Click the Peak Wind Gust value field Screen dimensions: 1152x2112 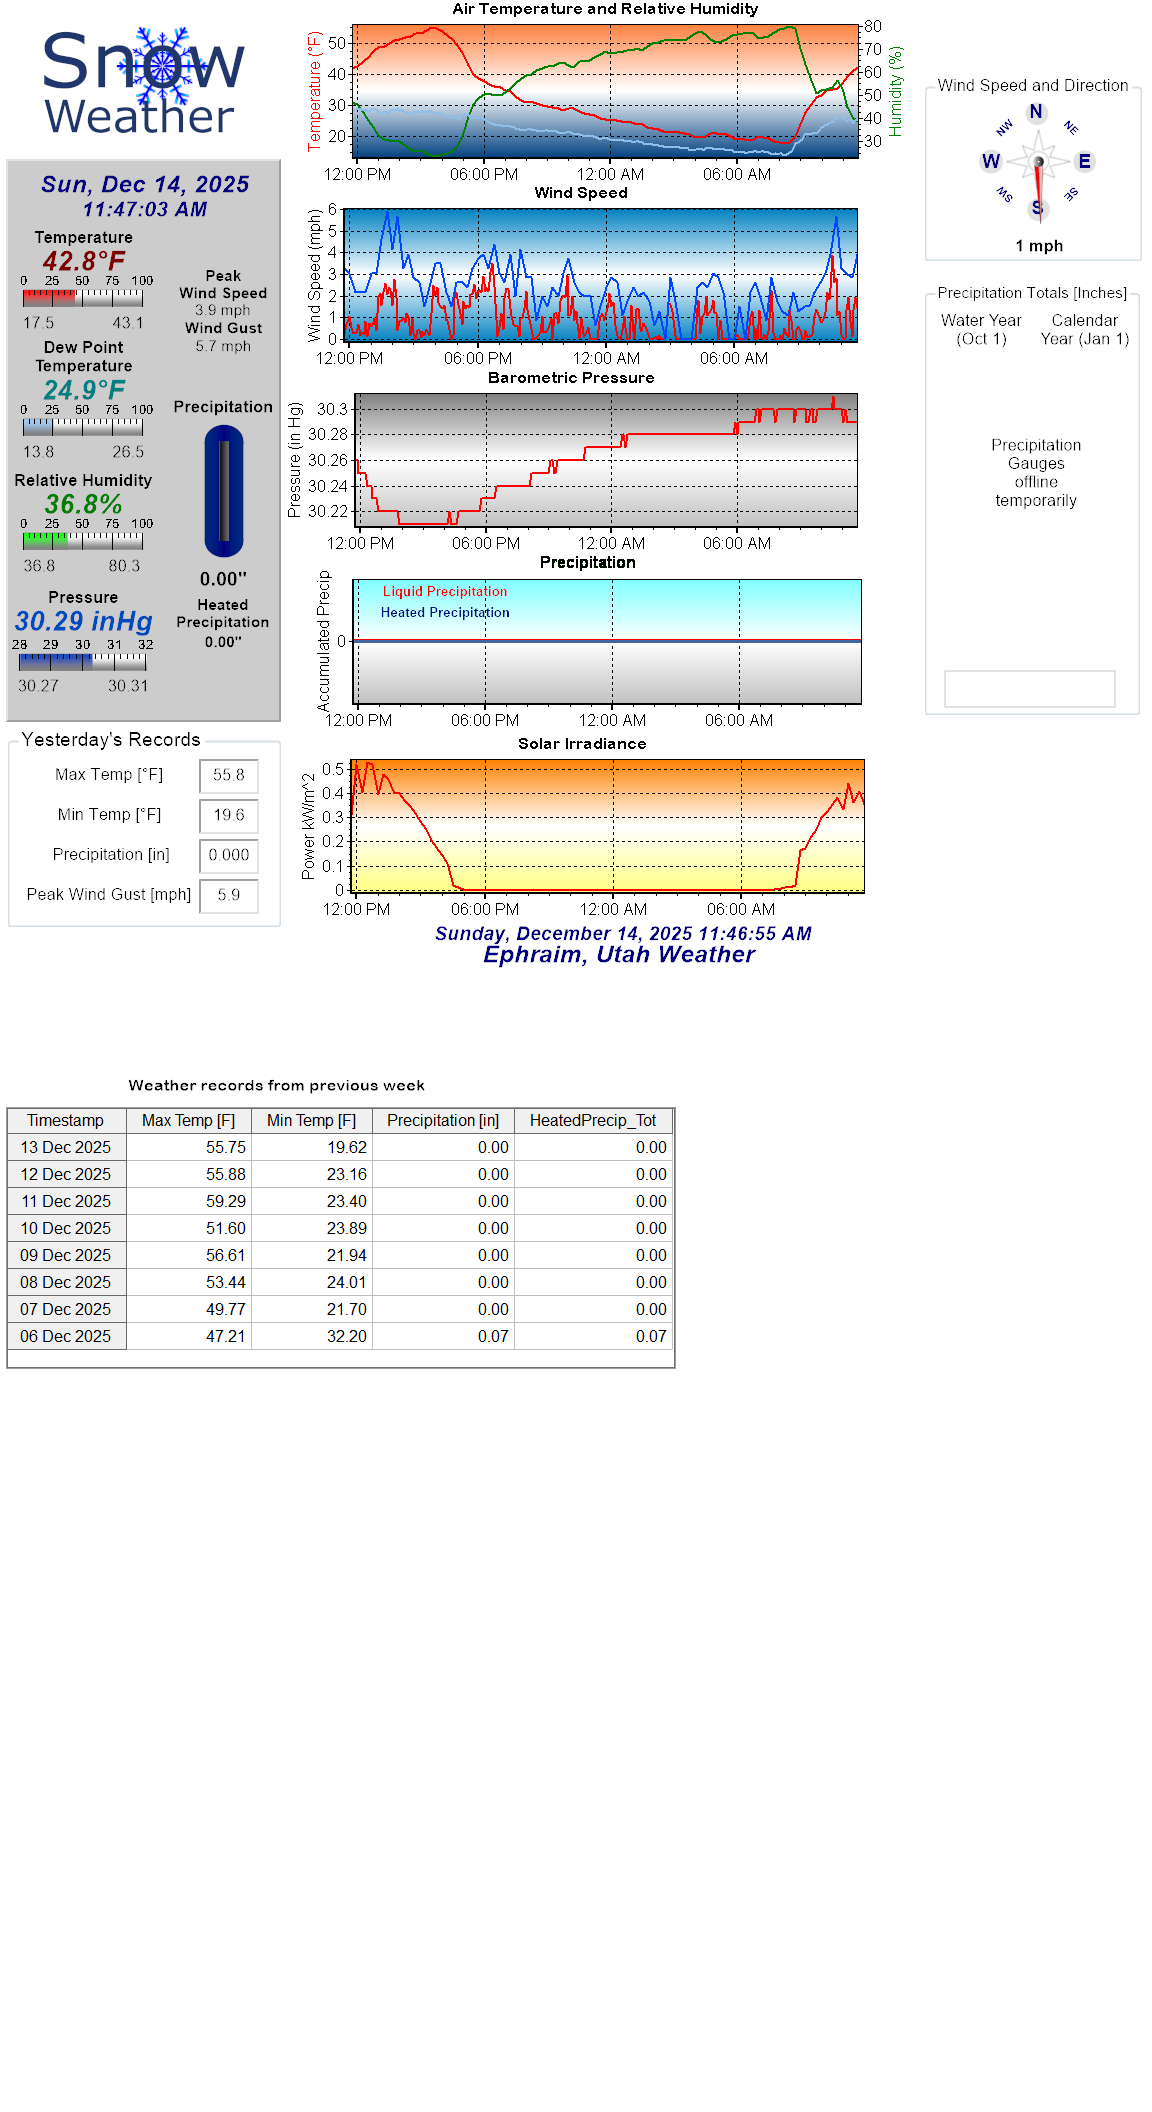pos(229,895)
